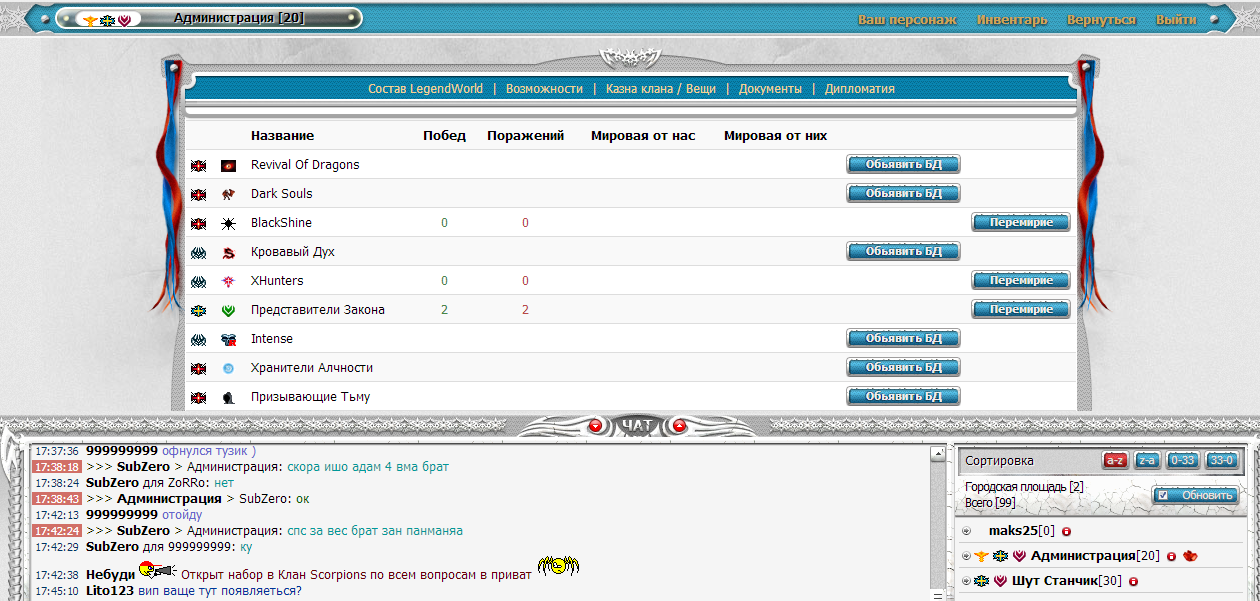This screenshot has height=601, width=1260.
Task: Offer Перемирие to Представители Закона
Action: point(1021,310)
